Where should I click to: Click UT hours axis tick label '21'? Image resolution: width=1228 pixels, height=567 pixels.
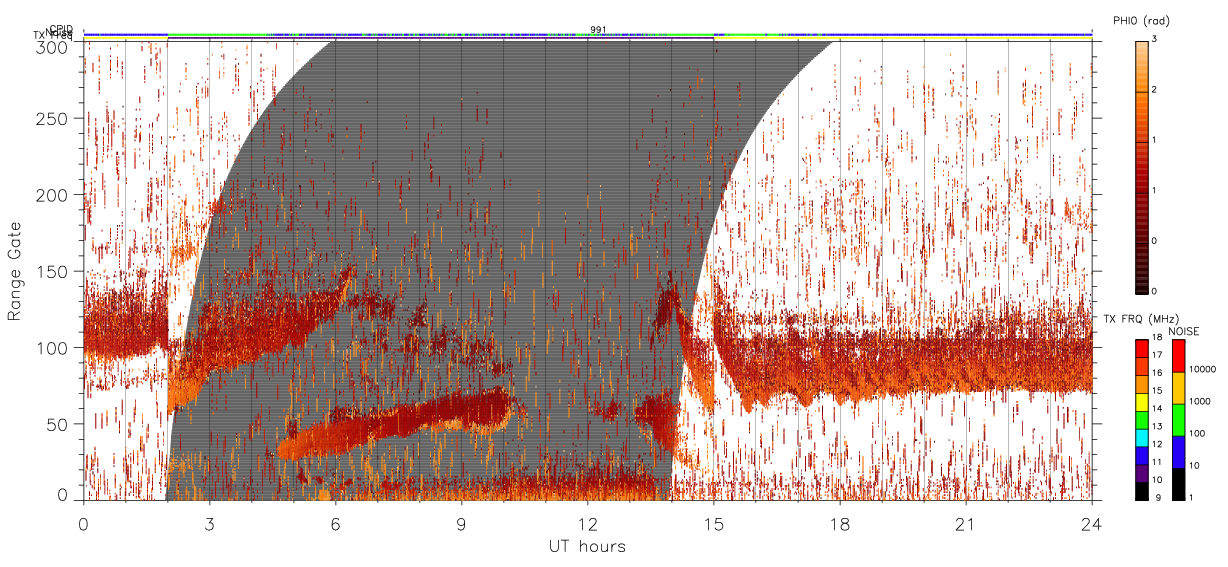tap(965, 524)
